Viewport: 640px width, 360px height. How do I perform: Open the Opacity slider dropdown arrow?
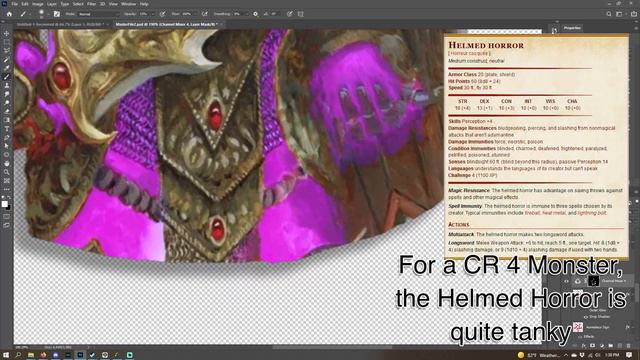coord(153,14)
